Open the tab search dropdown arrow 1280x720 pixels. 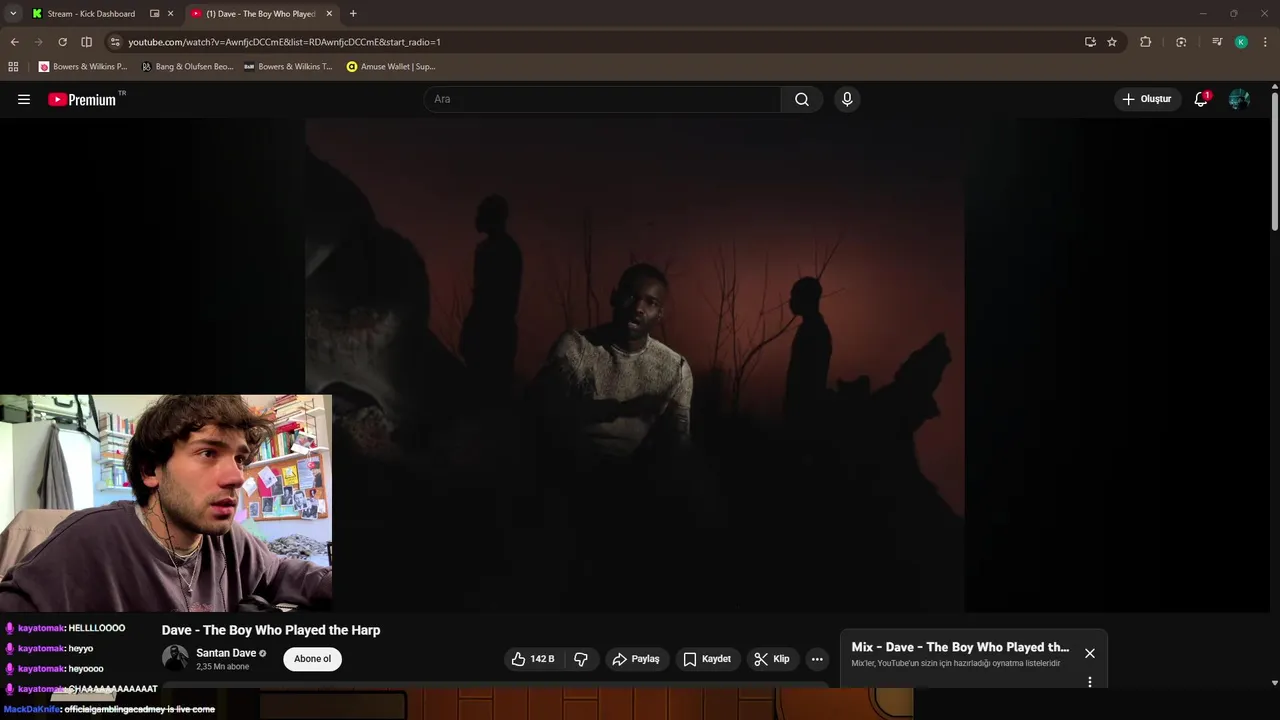pos(13,13)
